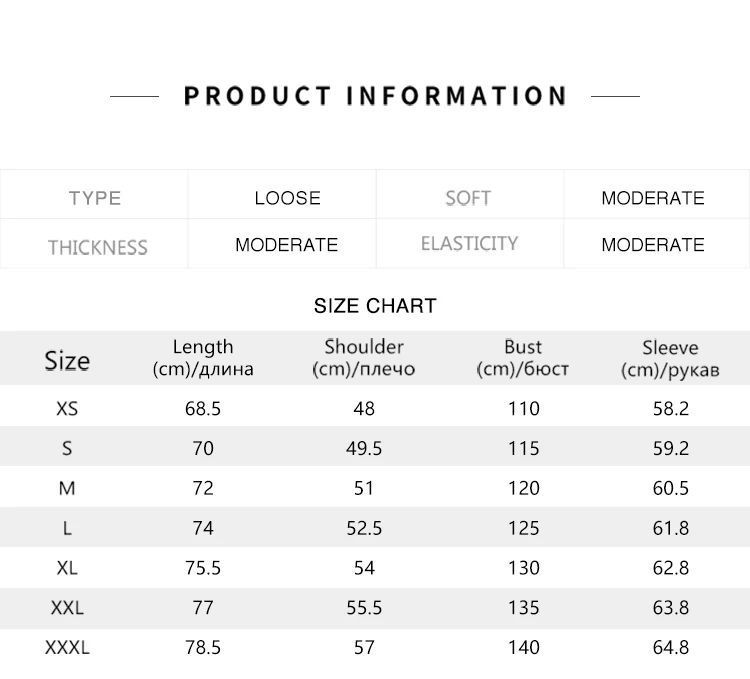
Task: Click the XL length value 75.5
Action: [x=203, y=568]
